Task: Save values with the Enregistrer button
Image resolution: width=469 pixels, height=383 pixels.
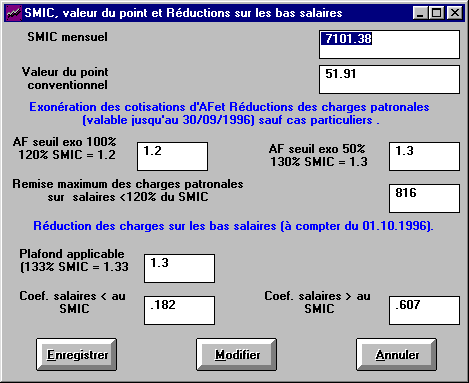Action: pos(77,355)
